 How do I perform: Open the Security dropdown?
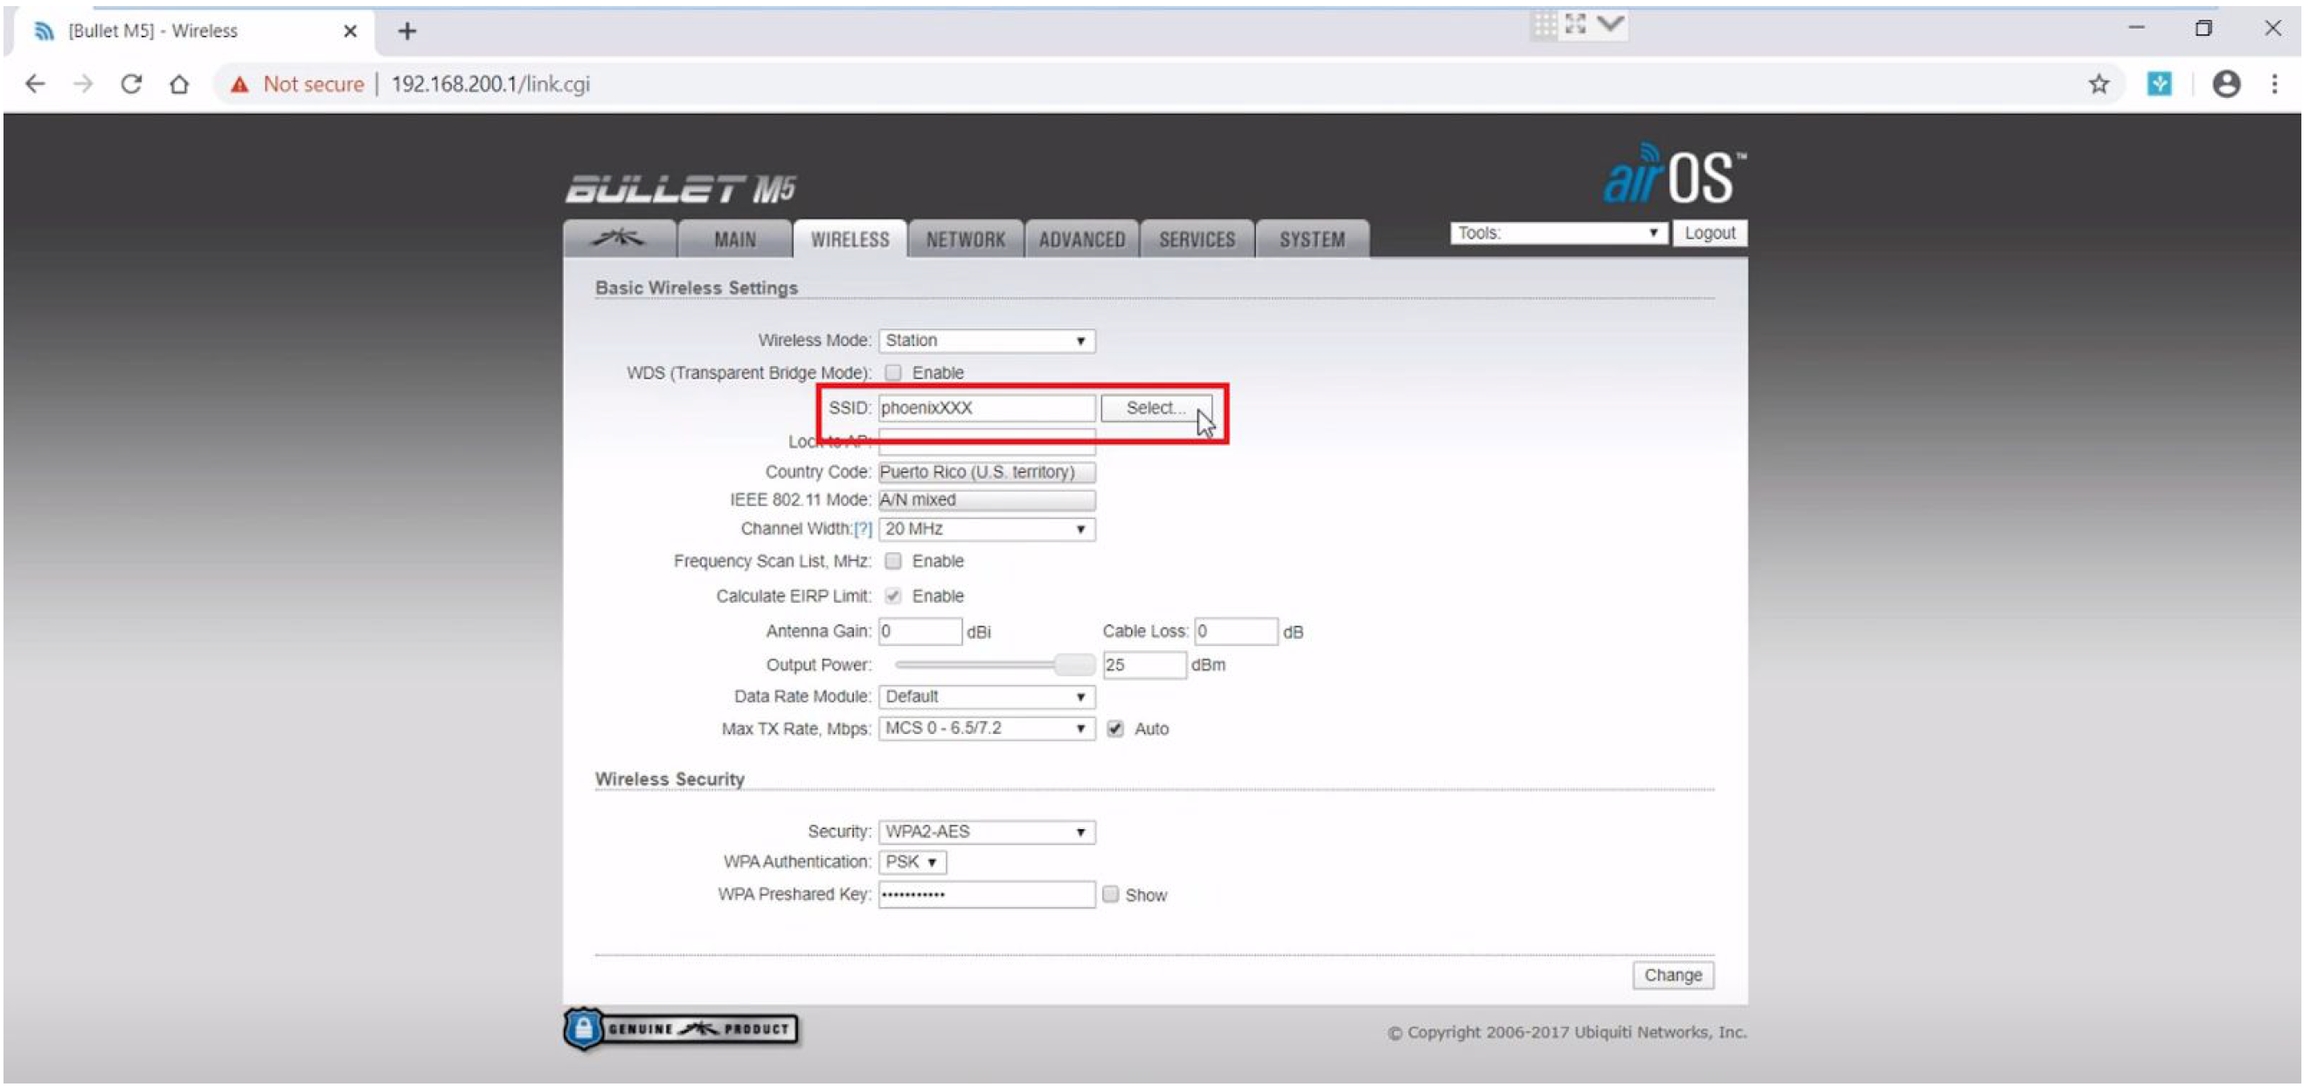click(x=986, y=832)
